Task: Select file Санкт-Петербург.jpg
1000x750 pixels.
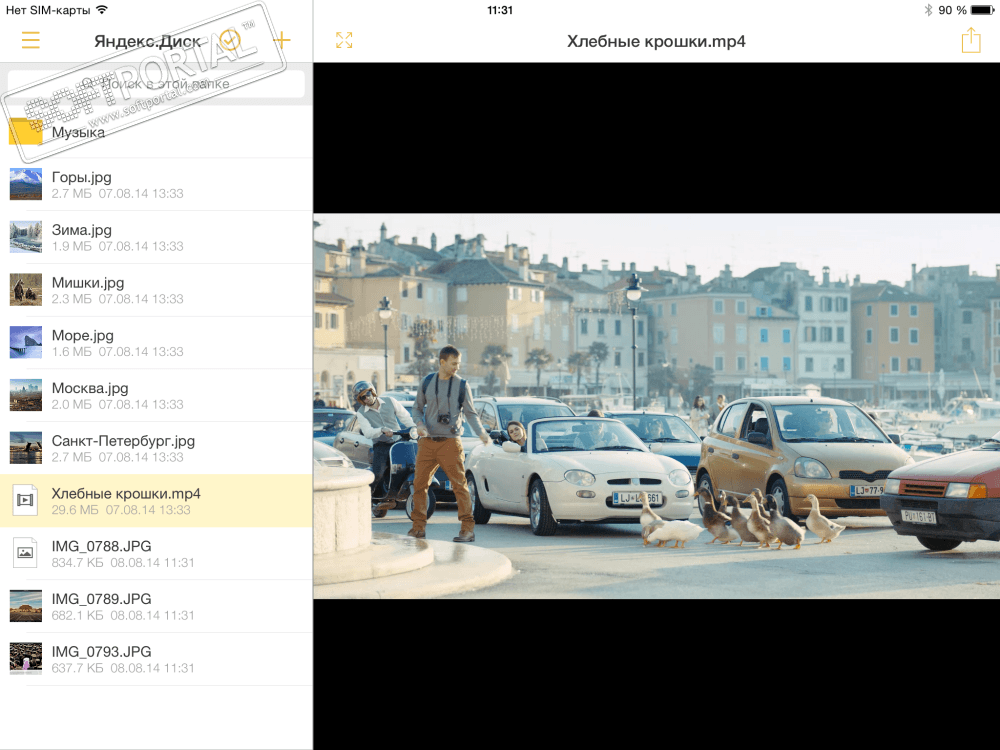Action: 156,448
